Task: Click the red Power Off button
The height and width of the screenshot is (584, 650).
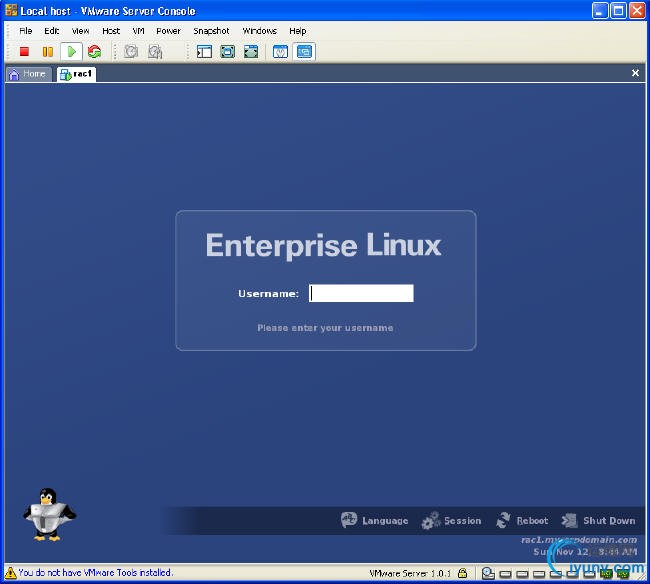Action: [x=24, y=52]
